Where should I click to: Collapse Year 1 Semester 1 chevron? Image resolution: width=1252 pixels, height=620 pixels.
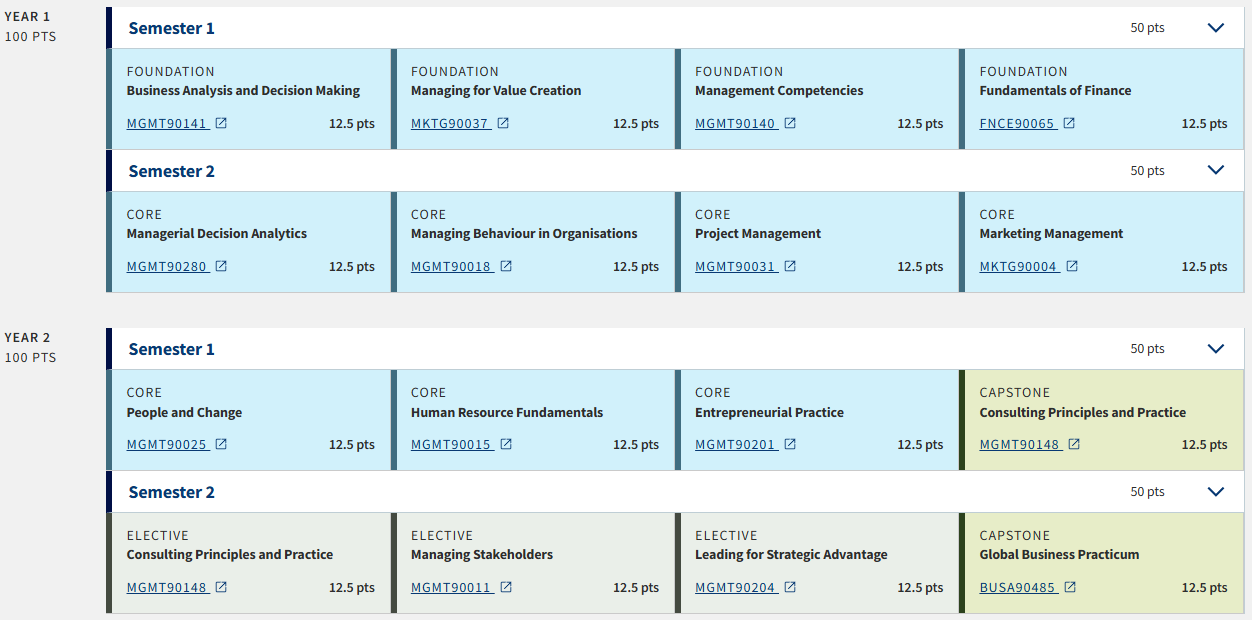click(1216, 28)
